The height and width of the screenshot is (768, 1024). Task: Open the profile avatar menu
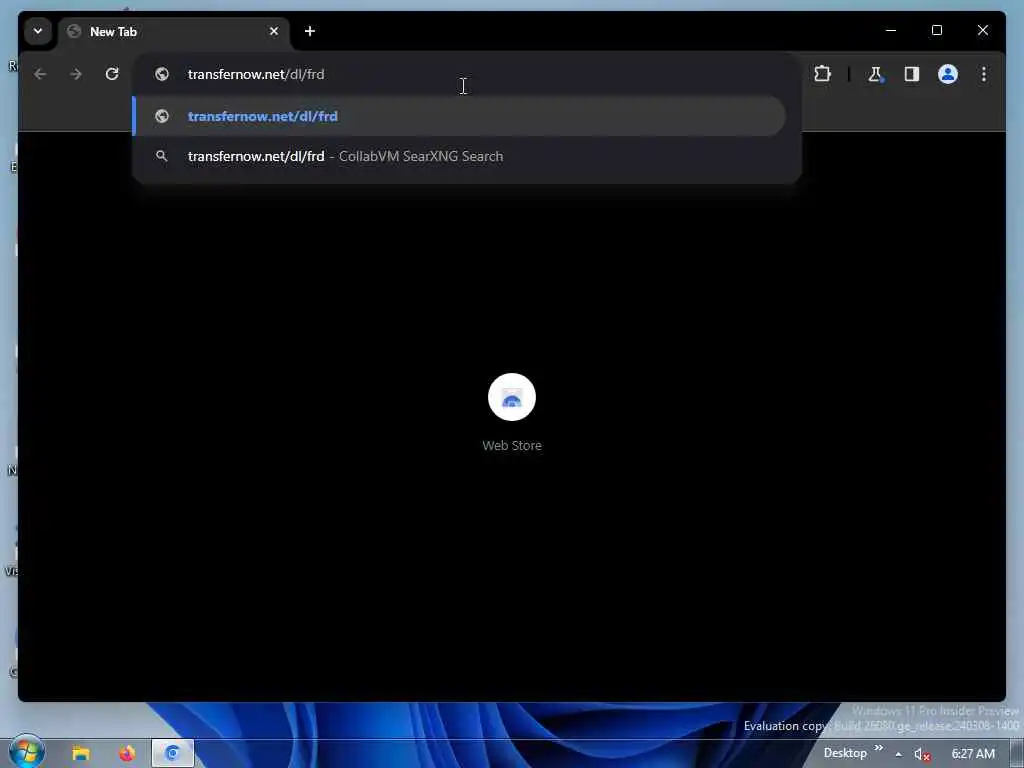948,74
